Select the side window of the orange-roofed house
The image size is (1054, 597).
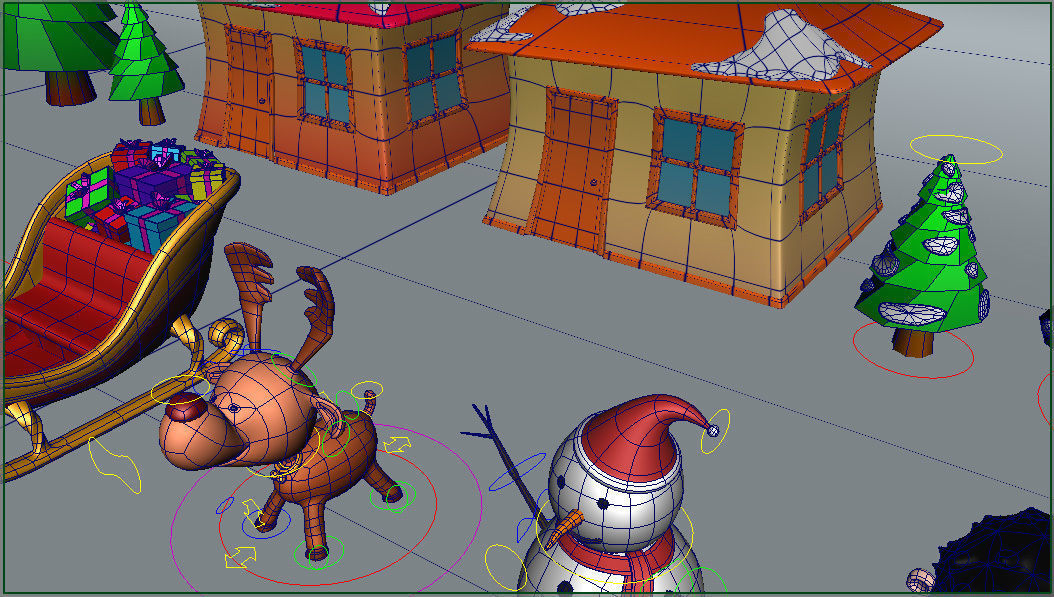pos(823,159)
